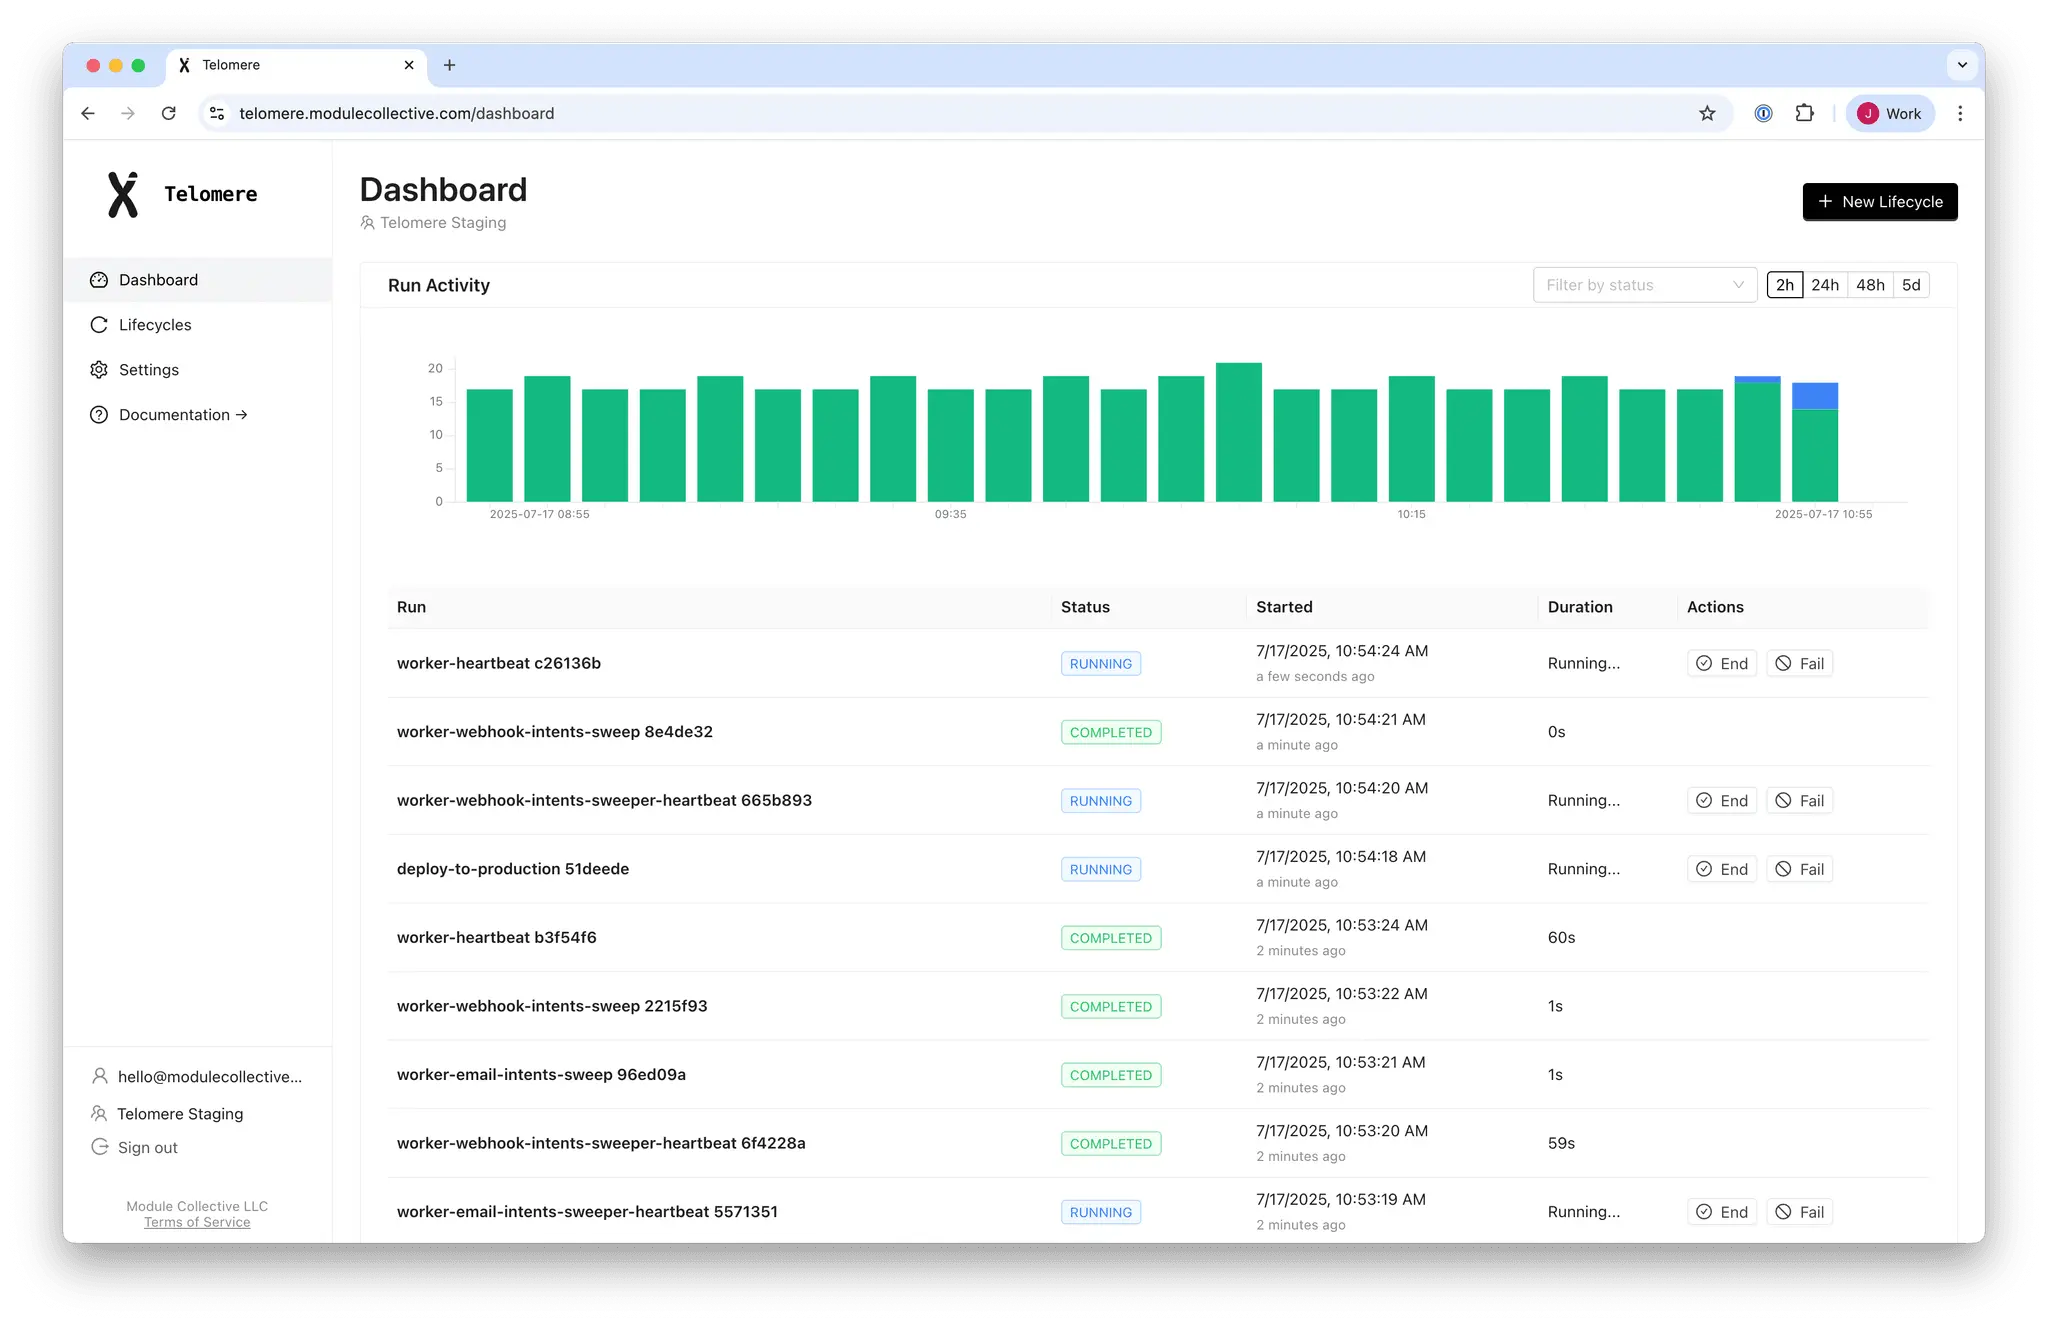Screen dimensions: 2048x1326
Task: Reload the page with refresh icon
Action: pyautogui.click(x=169, y=113)
